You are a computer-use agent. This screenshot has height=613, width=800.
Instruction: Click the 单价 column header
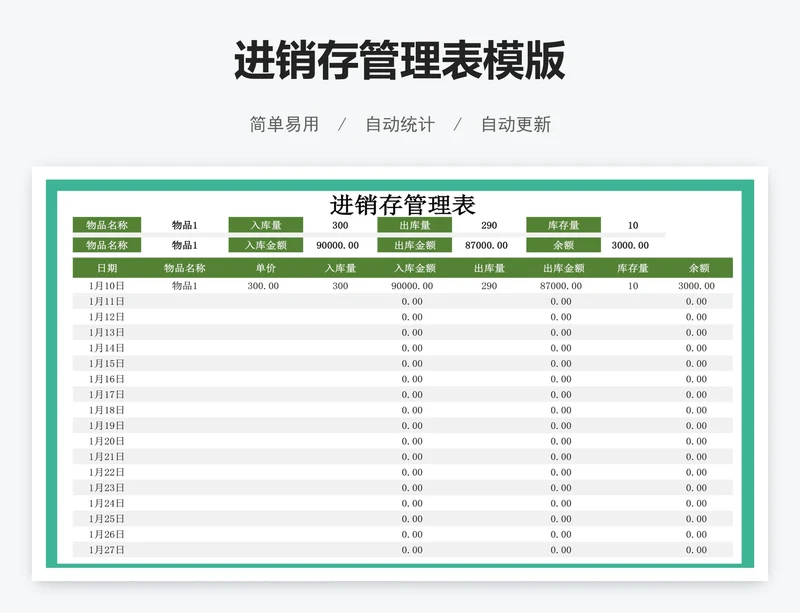[x=266, y=268]
